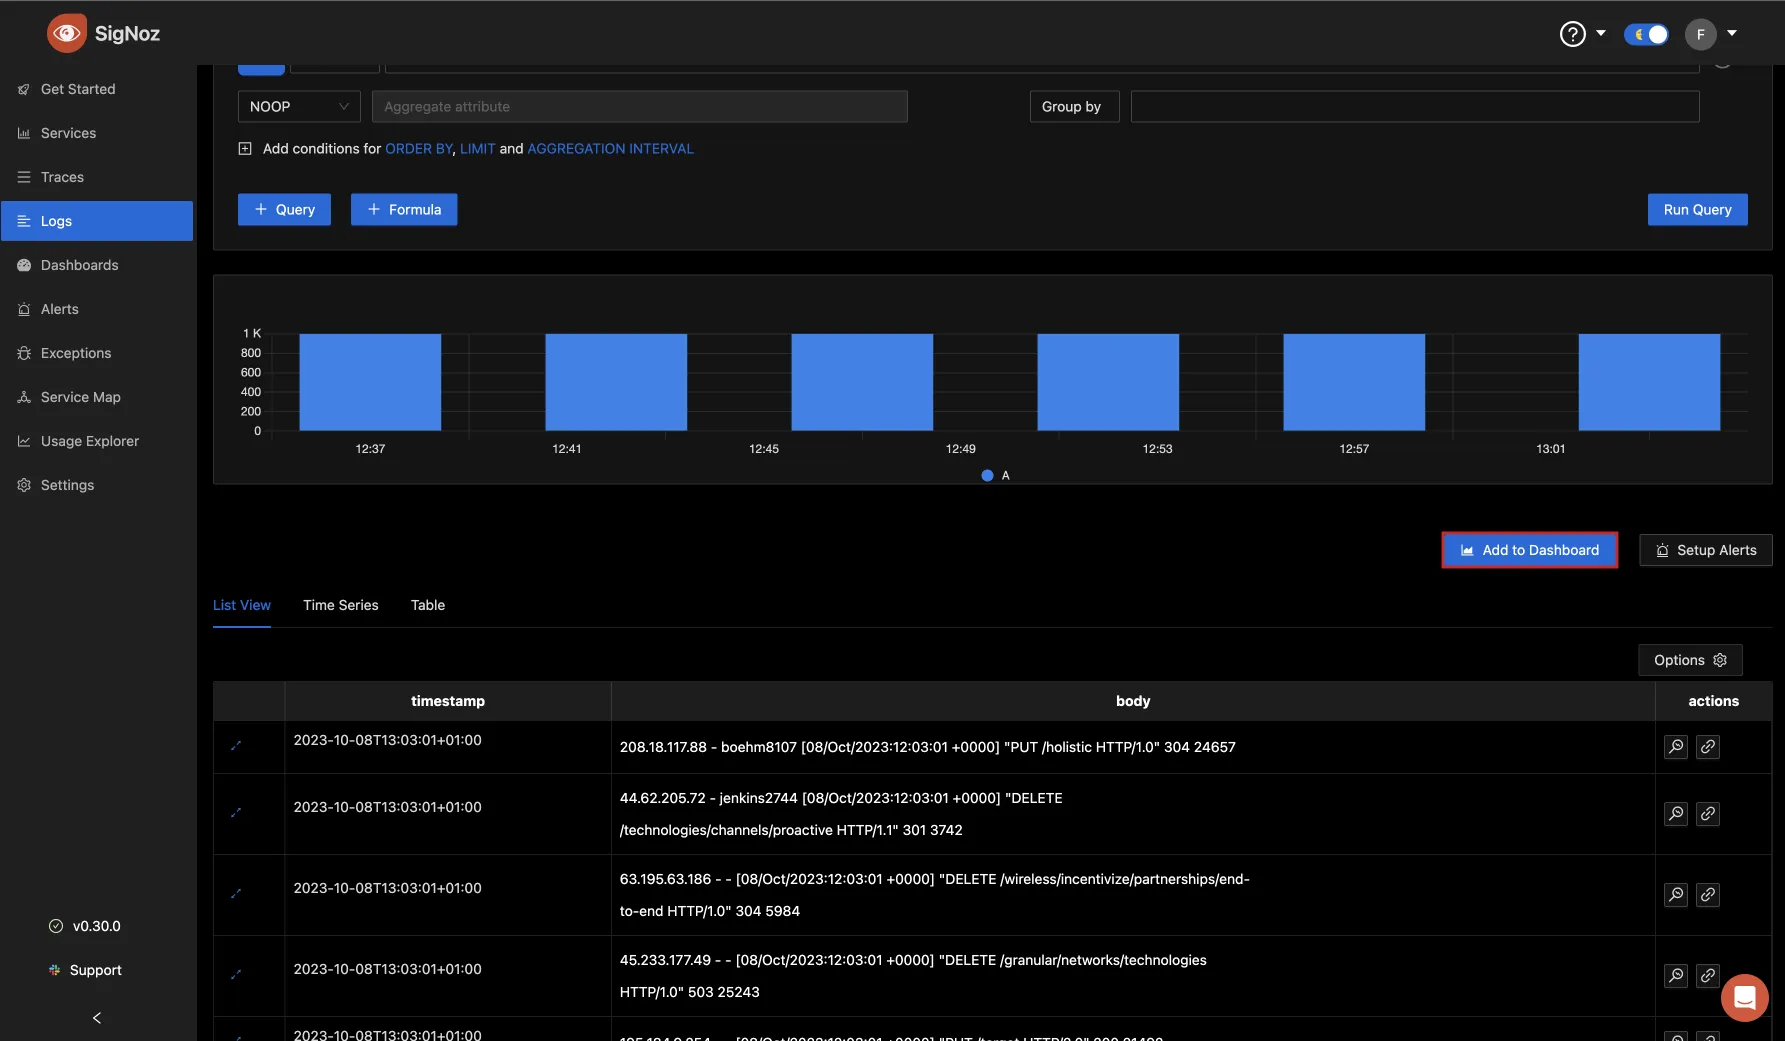Show context for 63.195.63.186 log

click(x=1676, y=895)
